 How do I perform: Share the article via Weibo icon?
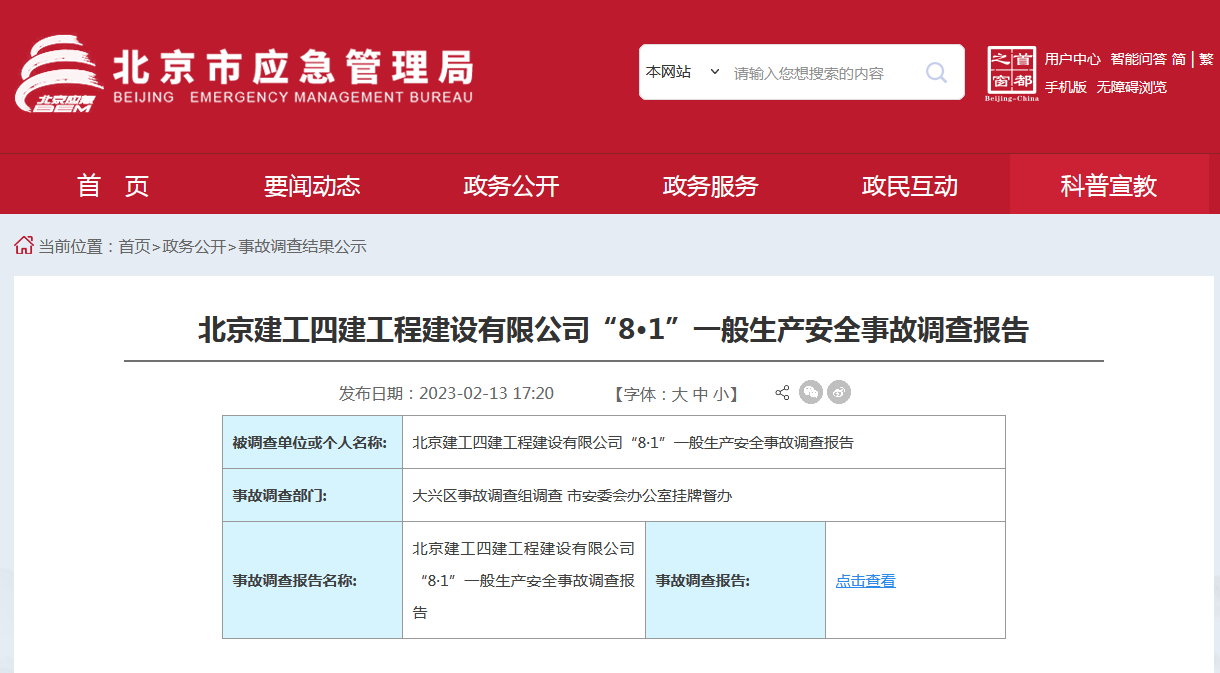pos(839,392)
